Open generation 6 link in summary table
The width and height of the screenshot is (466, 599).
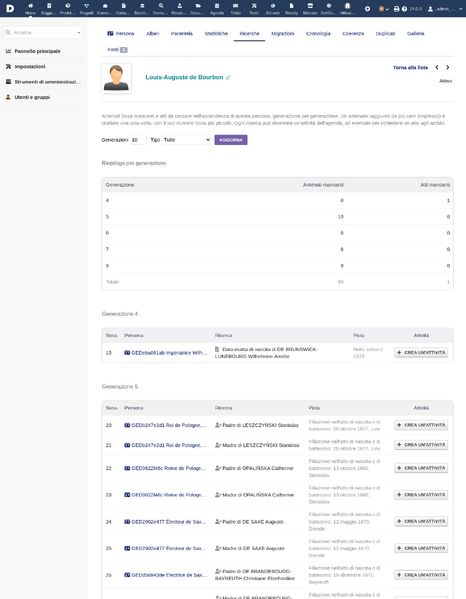pyautogui.click(x=107, y=233)
